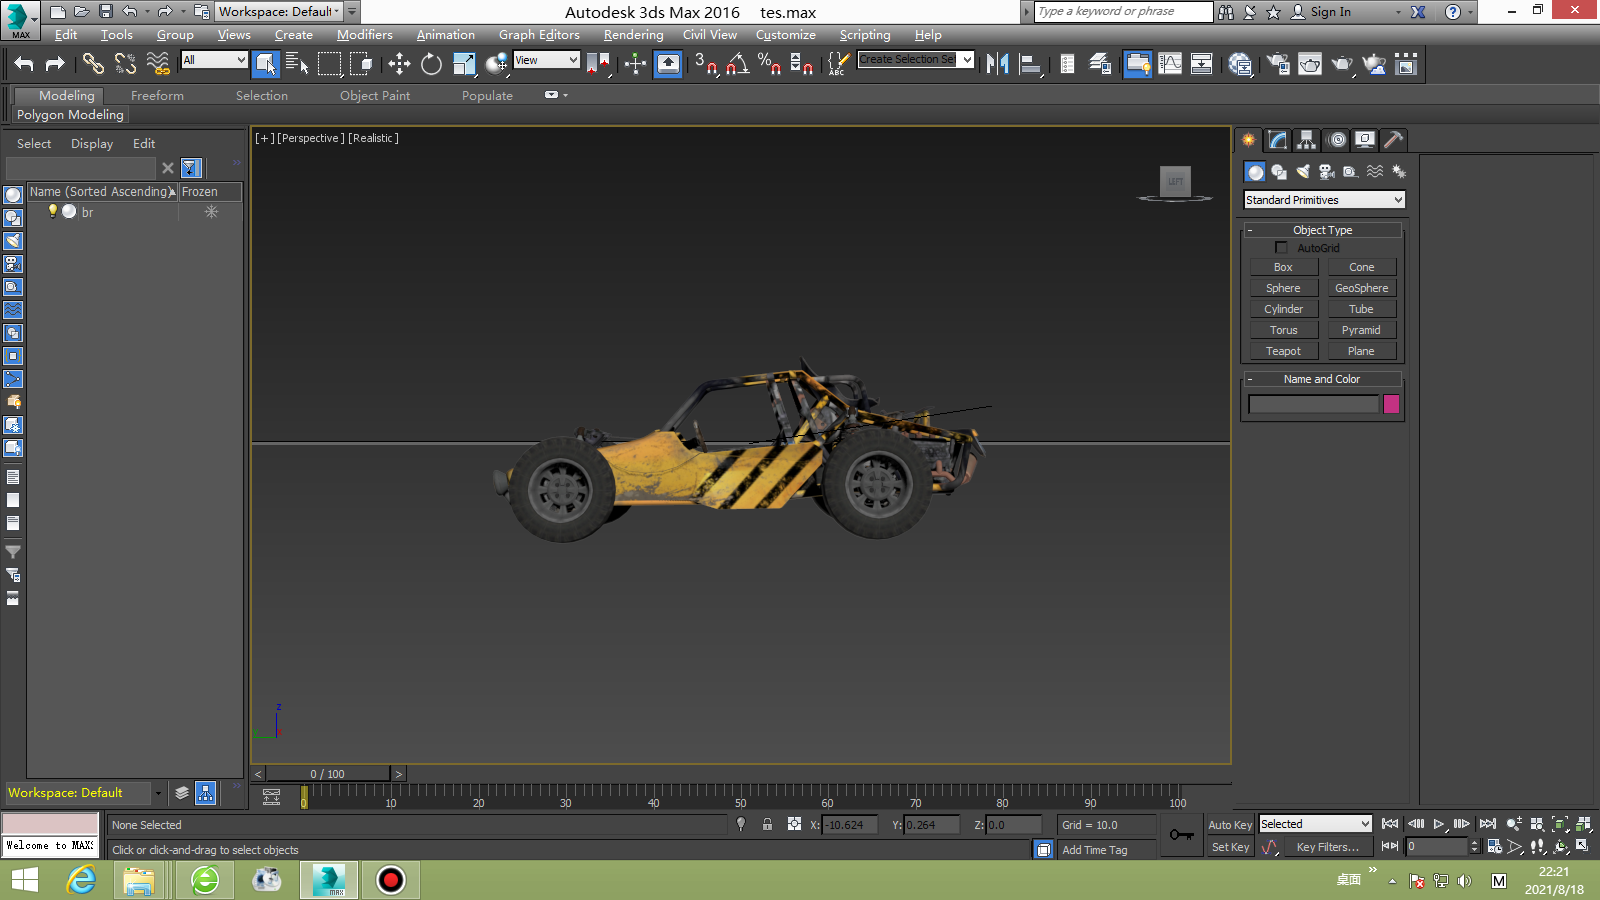1600x900 pixels.
Task: Select the Select and Move tool
Action: click(399, 64)
